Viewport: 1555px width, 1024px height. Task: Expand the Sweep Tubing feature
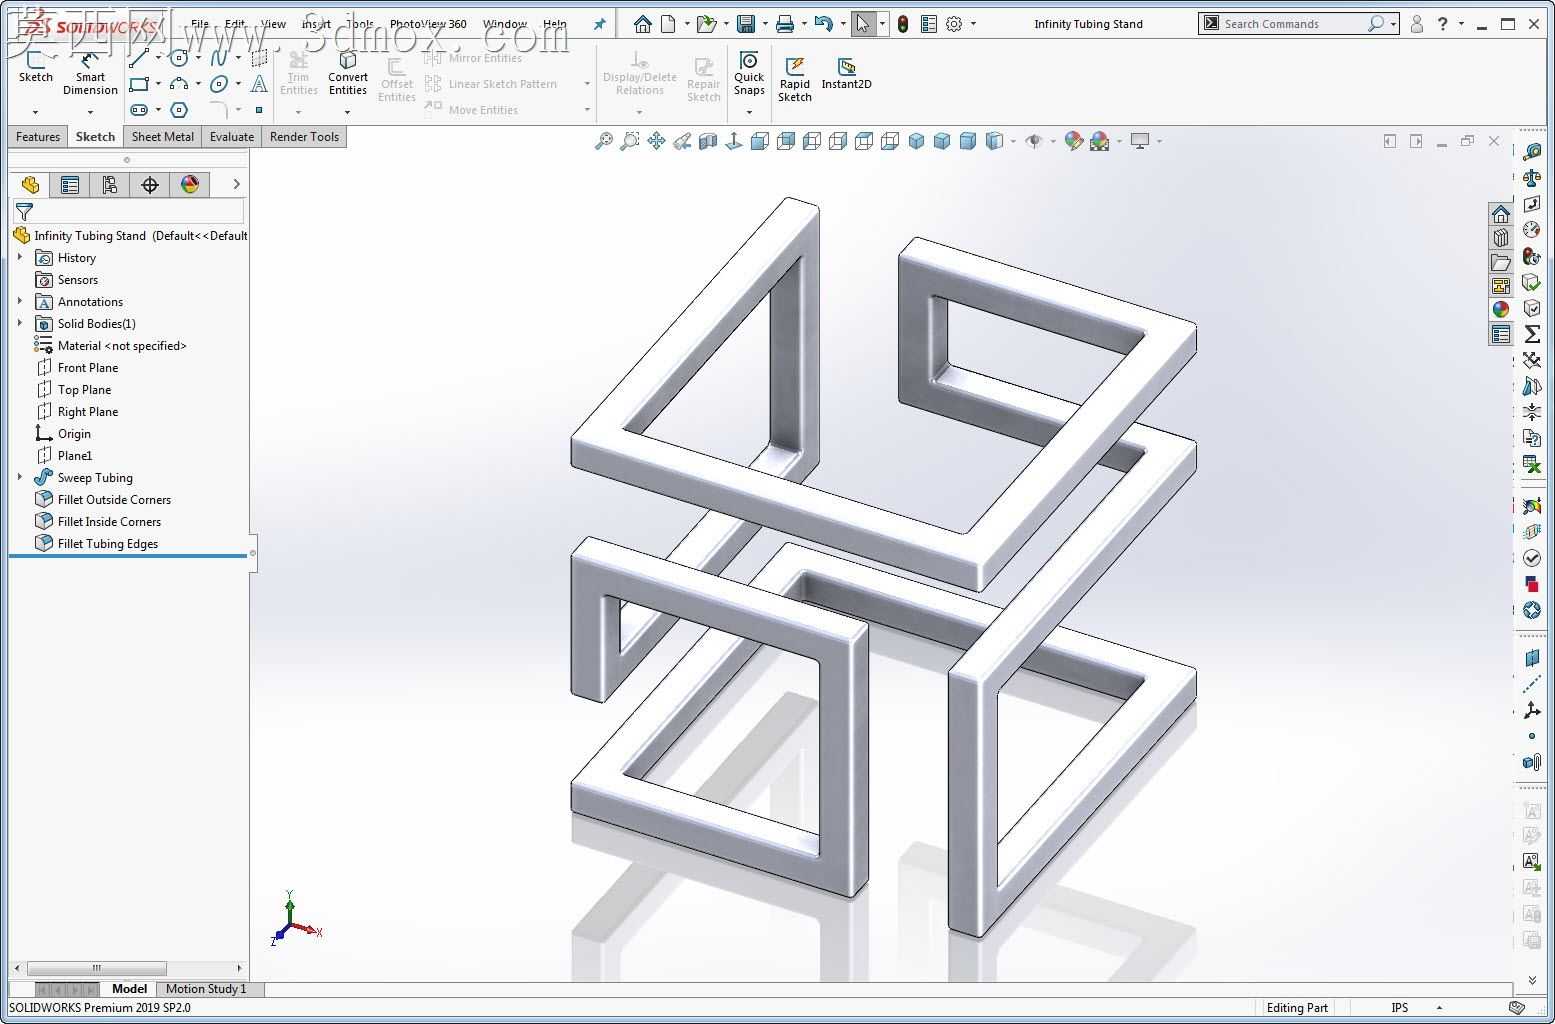point(20,478)
